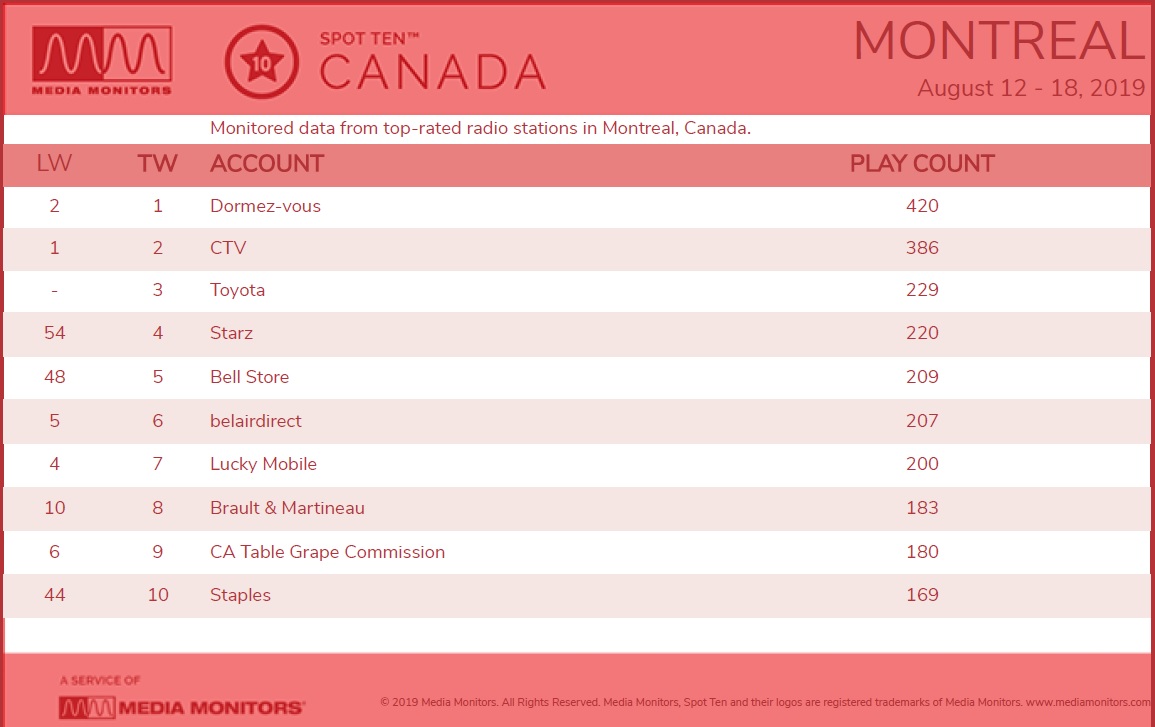
Task: Click the PLAY COUNT column header
Action: [922, 164]
